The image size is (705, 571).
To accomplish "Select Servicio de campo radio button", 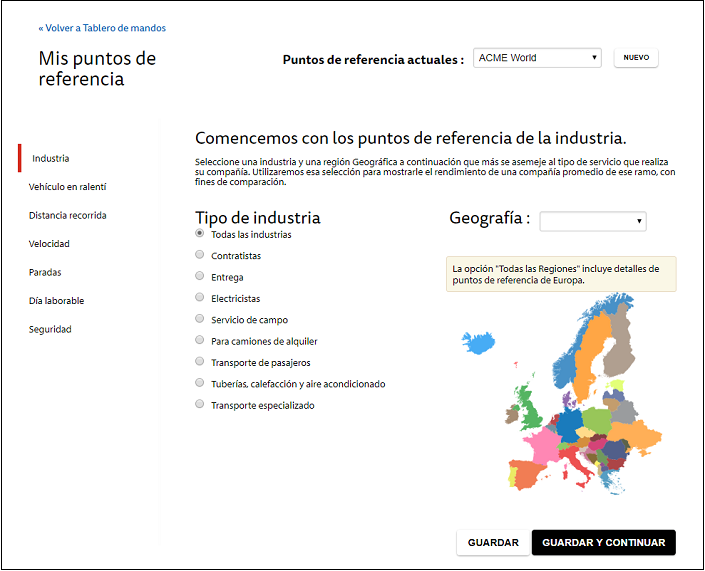I will point(200,319).
